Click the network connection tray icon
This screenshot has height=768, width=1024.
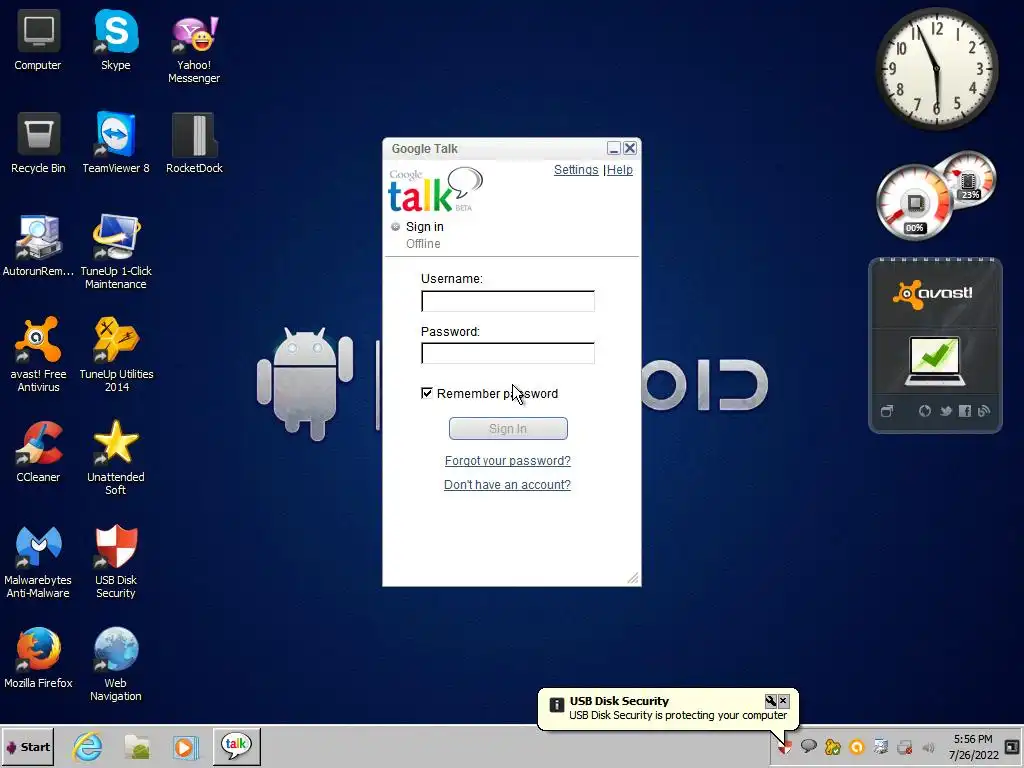pyautogui.click(x=880, y=746)
